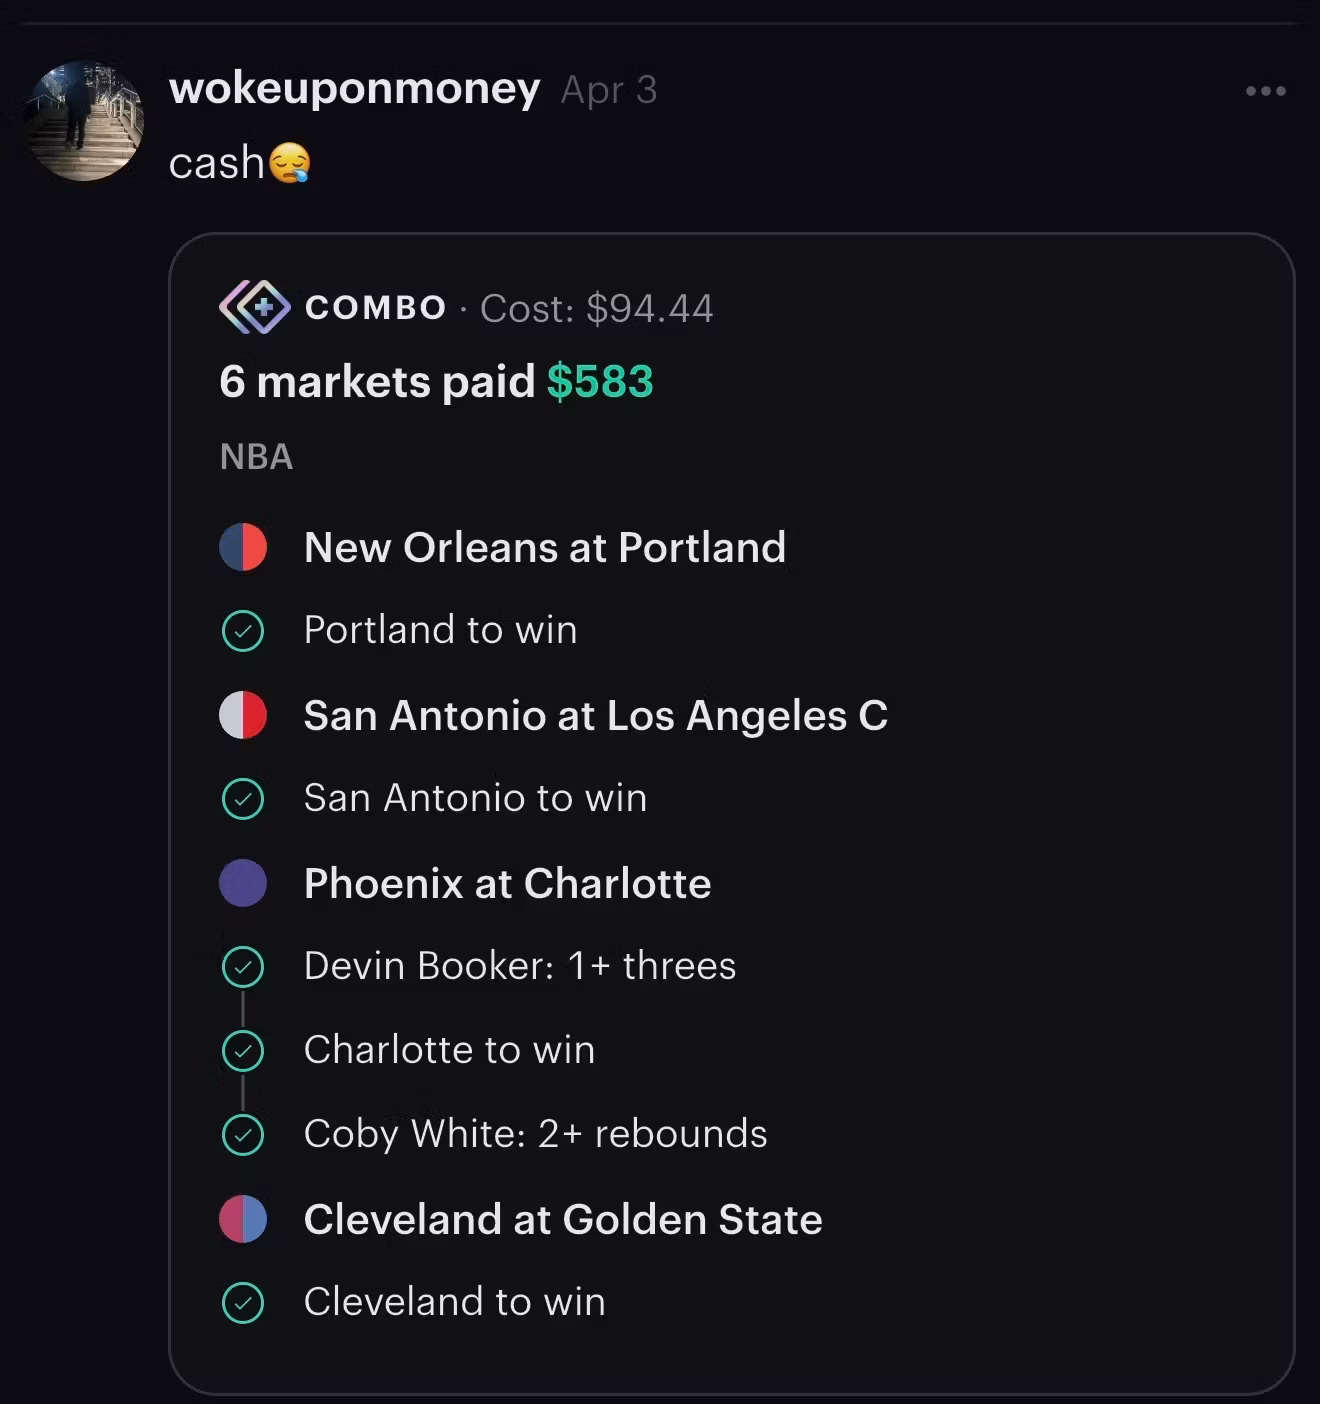Image resolution: width=1320 pixels, height=1404 pixels.
Task: Click the Portland to win checkmark
Action: coord(243,631)
